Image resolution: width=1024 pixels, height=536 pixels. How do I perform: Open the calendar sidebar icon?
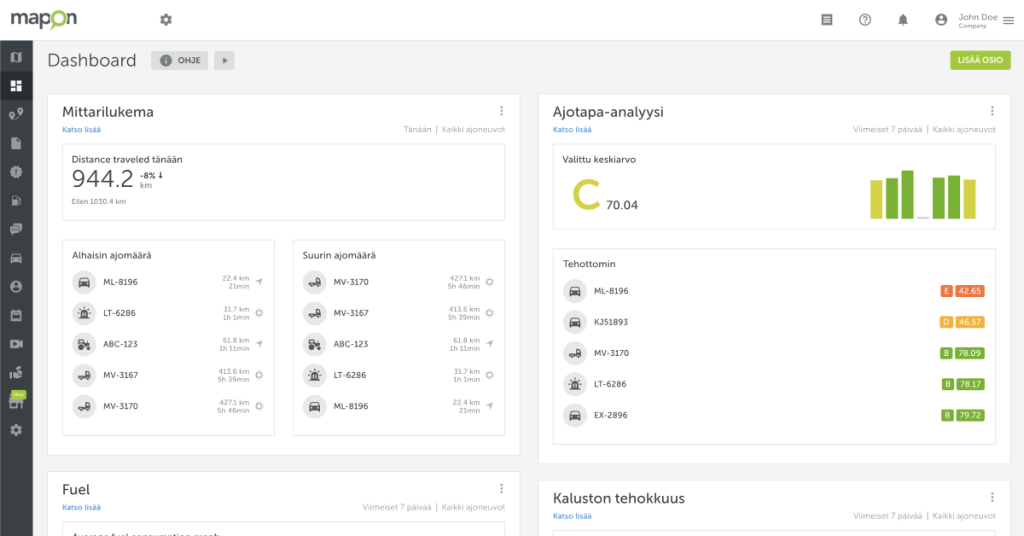coord(16,315)
